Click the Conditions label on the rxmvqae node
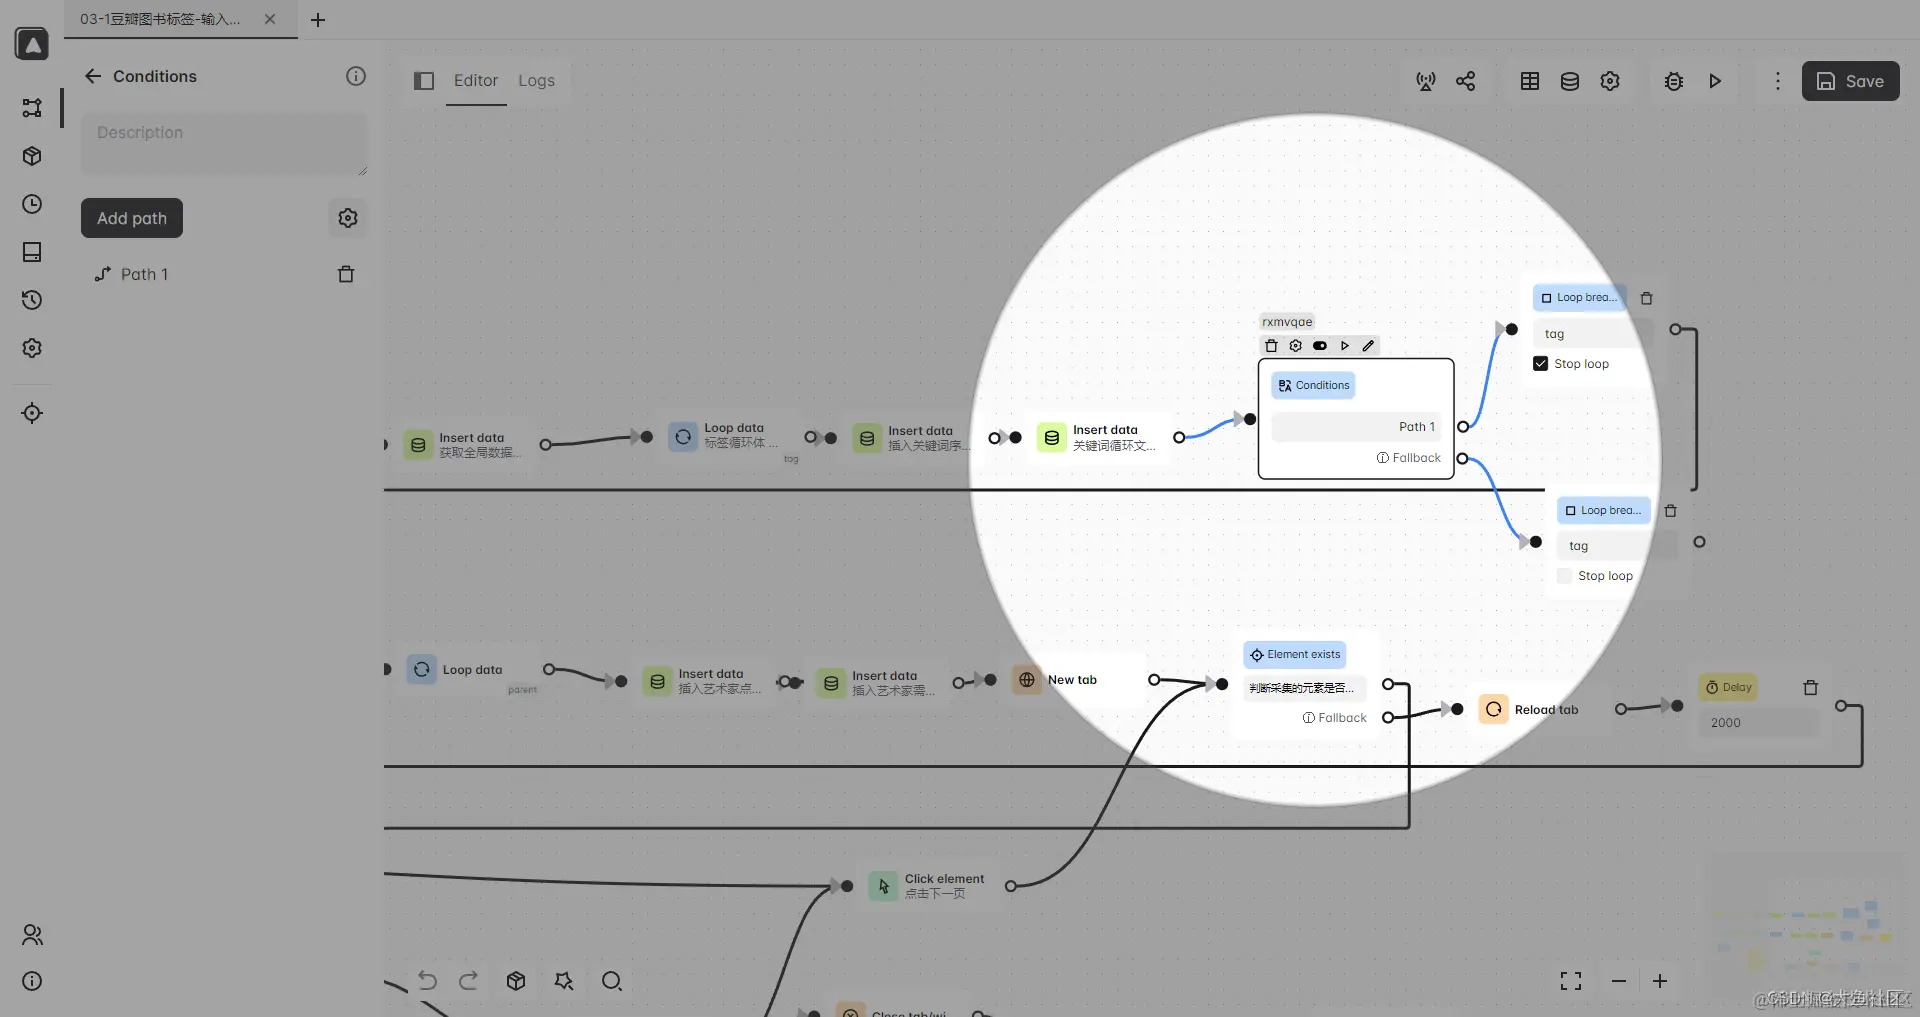 pyautogui.click(x=1314, y=386)
